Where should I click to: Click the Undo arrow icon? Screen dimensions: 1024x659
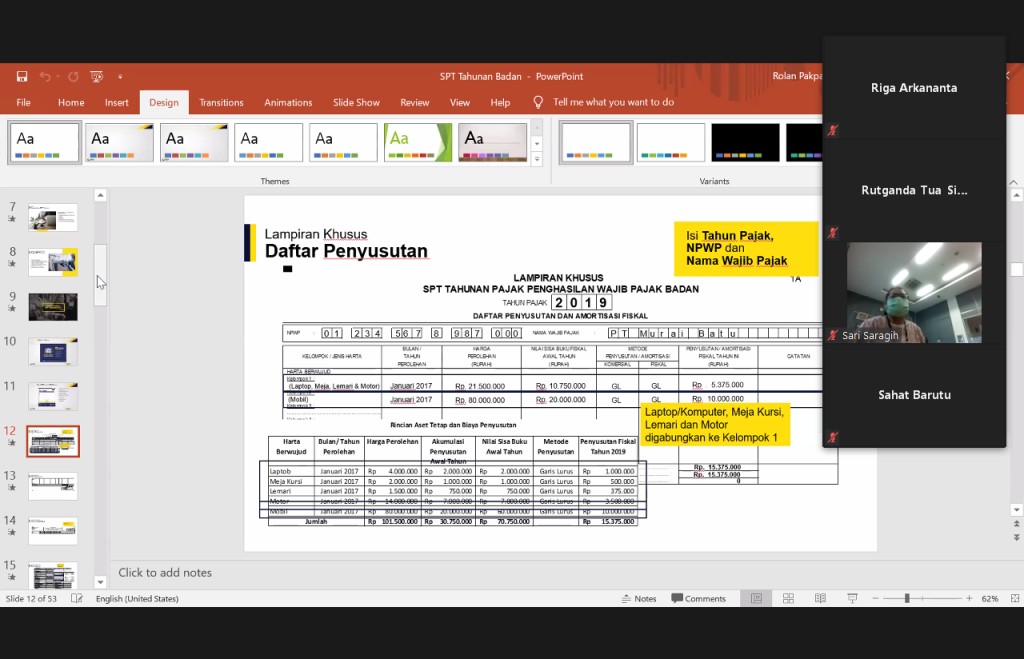pyautogui.click(x=45, y=76)
